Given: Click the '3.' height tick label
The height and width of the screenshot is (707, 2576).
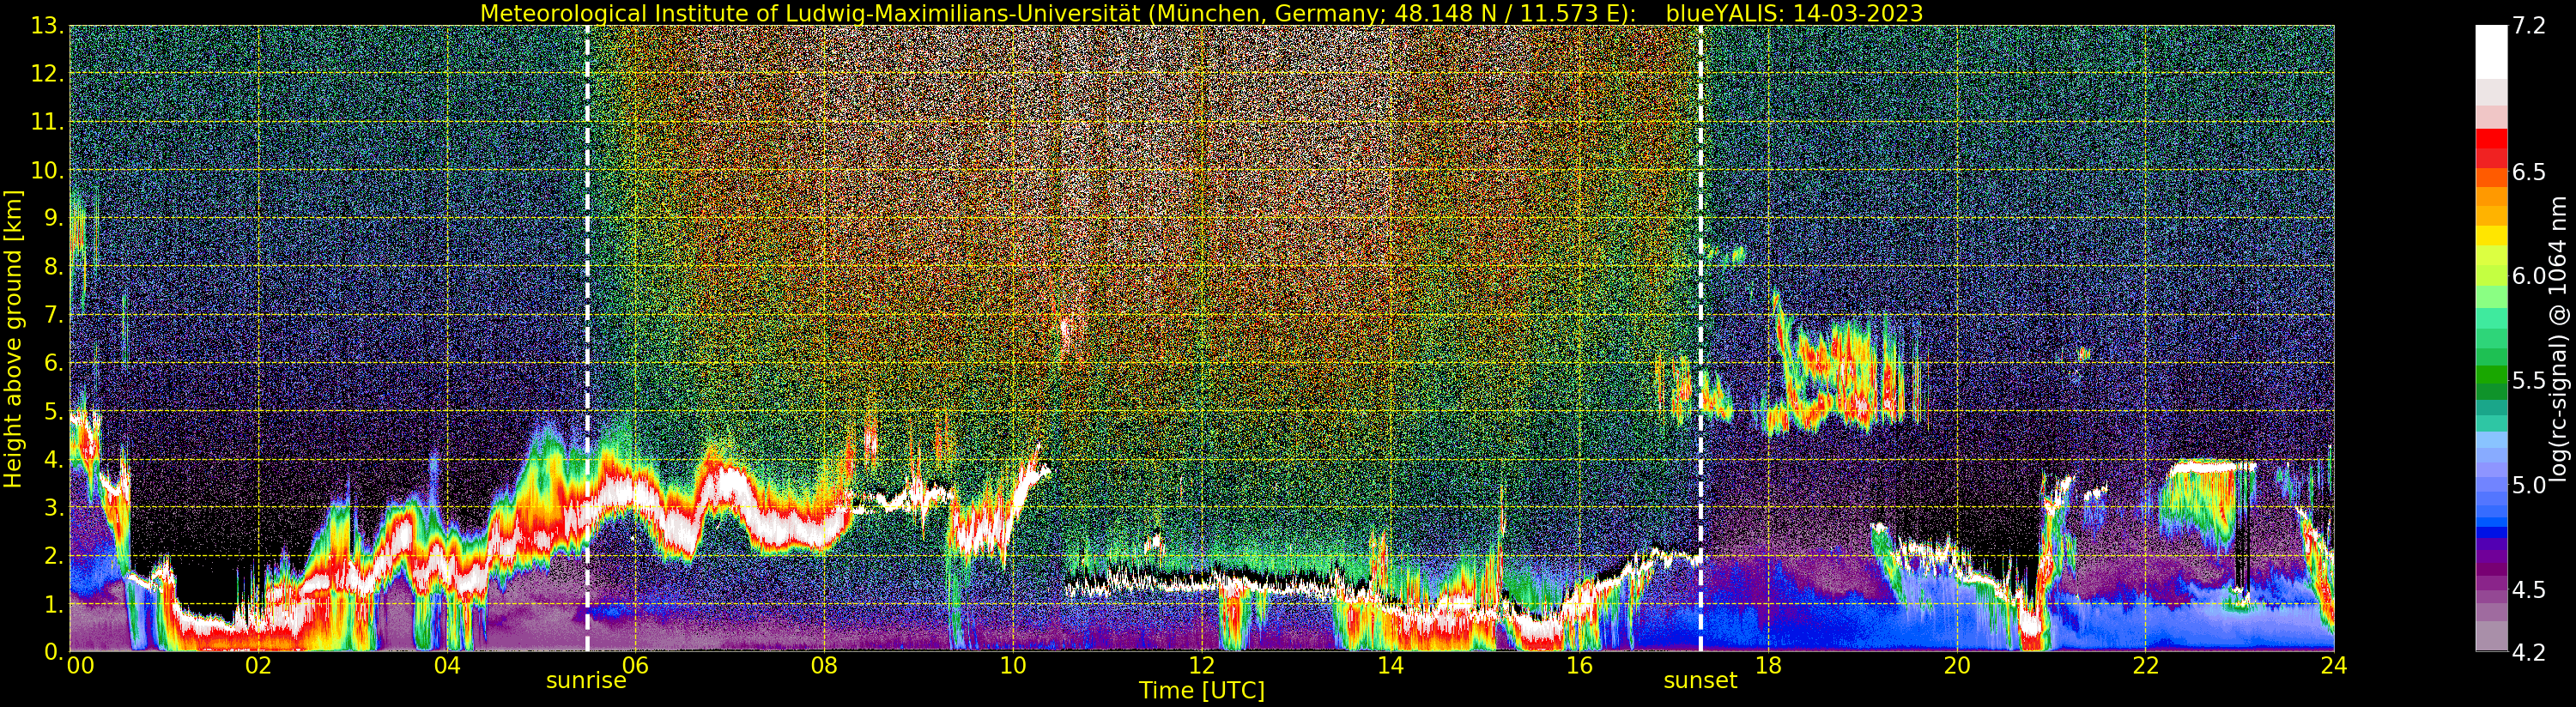Looking at the screenshot, I should (52, 507).
